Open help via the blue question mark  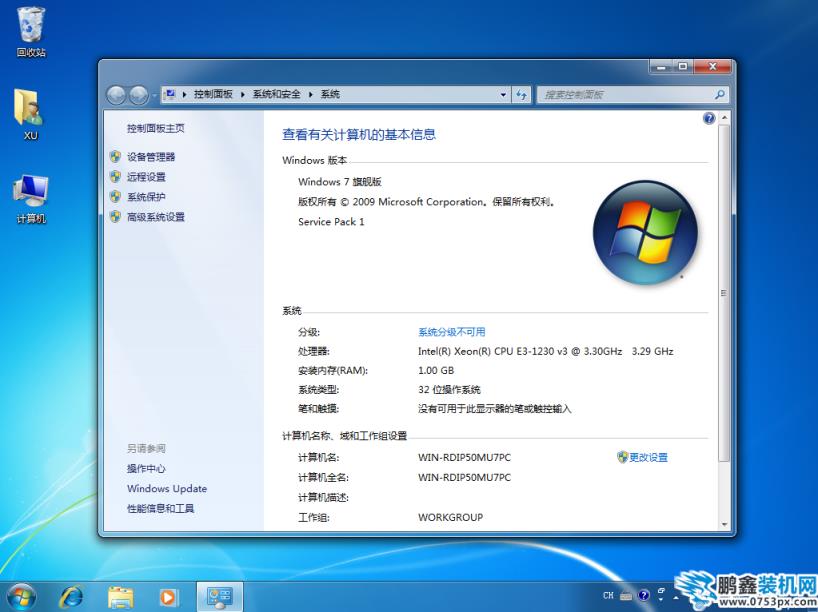point(709,118)
